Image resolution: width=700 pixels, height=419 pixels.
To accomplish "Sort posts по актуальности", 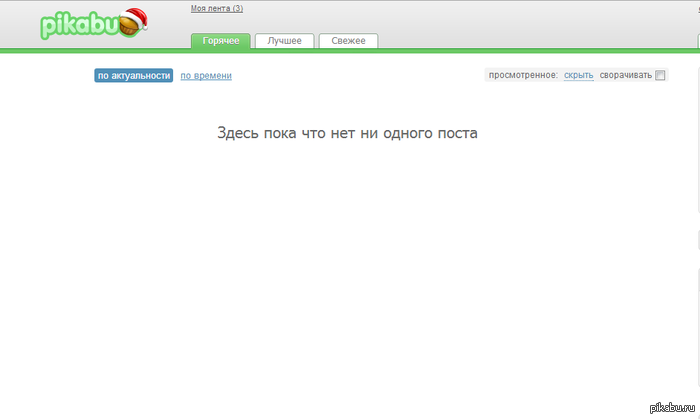I will [133, 75].
